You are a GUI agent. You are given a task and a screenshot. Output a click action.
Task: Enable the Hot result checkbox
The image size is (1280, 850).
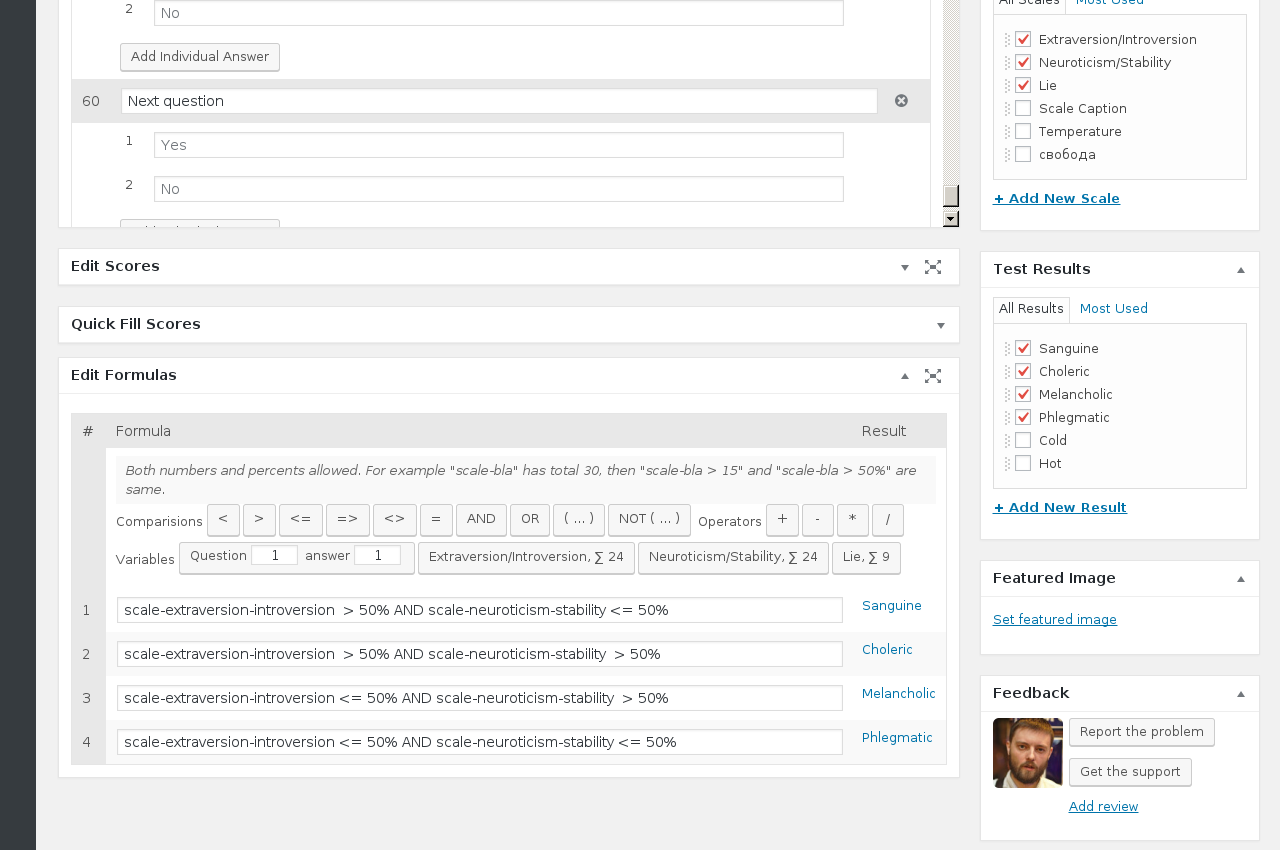[1023, 463]
